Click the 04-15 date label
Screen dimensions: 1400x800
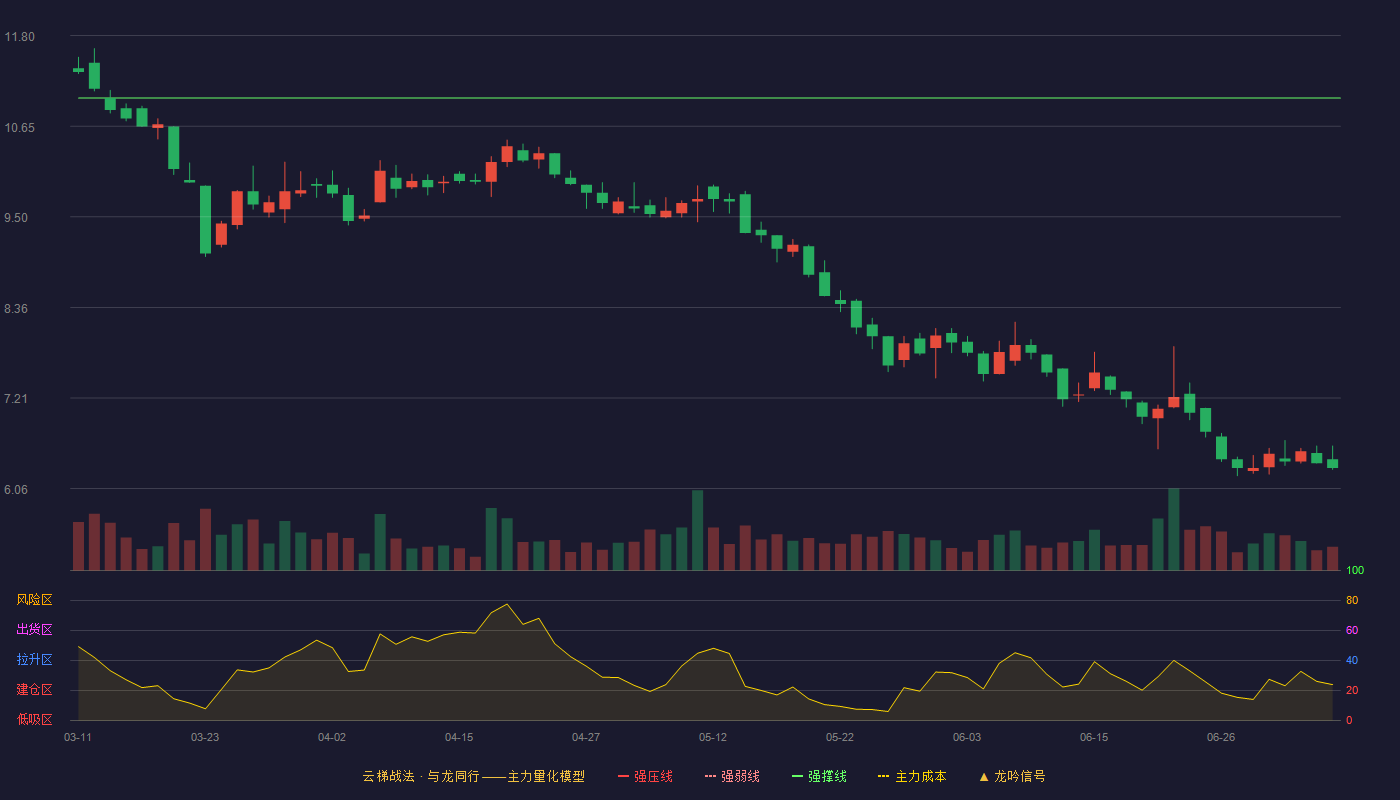[459, 737]
